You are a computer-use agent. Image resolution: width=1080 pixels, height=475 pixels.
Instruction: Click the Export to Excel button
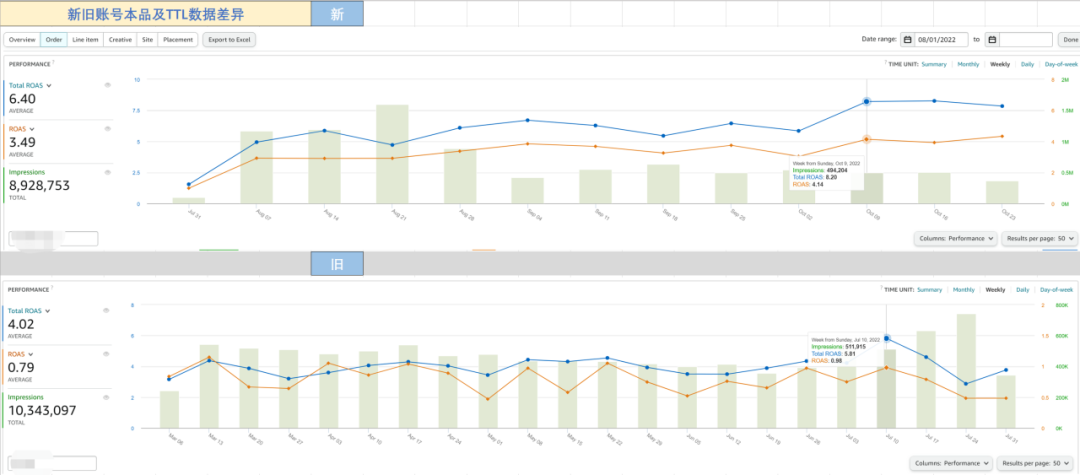point(229,40)
